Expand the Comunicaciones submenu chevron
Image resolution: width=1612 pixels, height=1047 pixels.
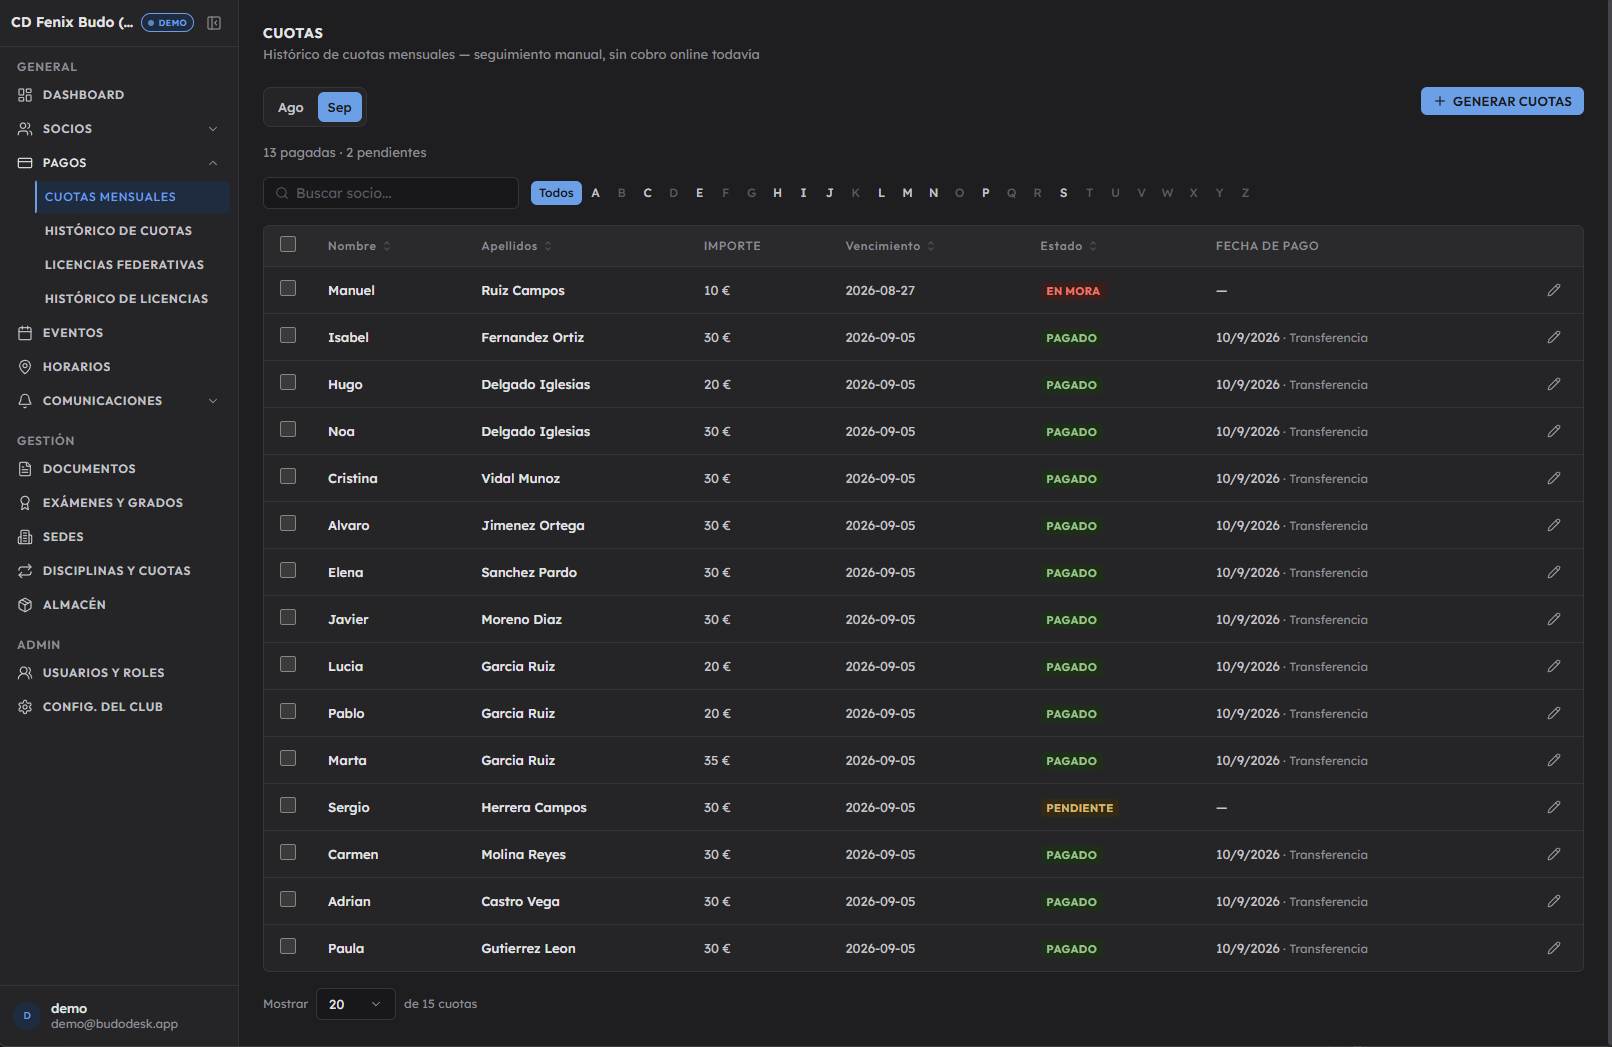[x=213, y=401]
